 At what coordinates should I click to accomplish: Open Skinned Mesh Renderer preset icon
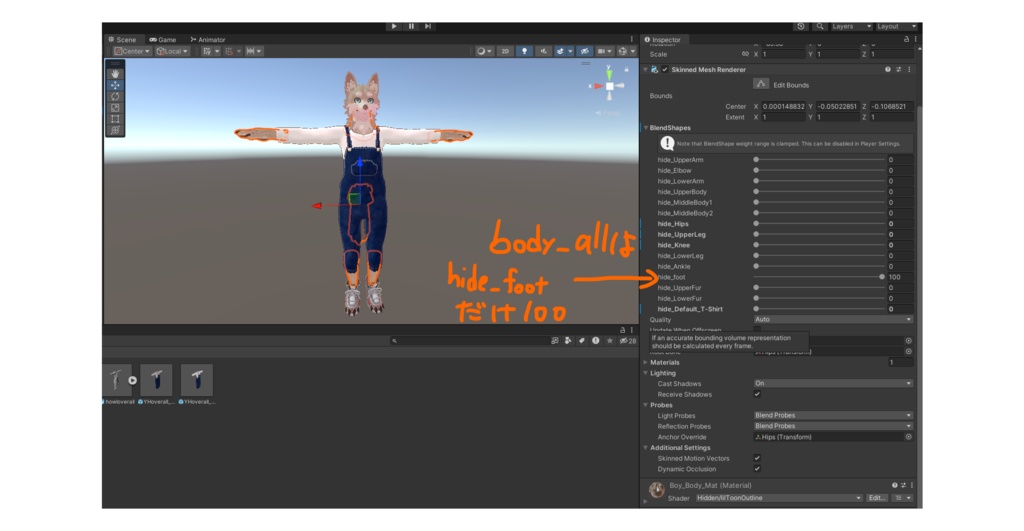[899, 69]
